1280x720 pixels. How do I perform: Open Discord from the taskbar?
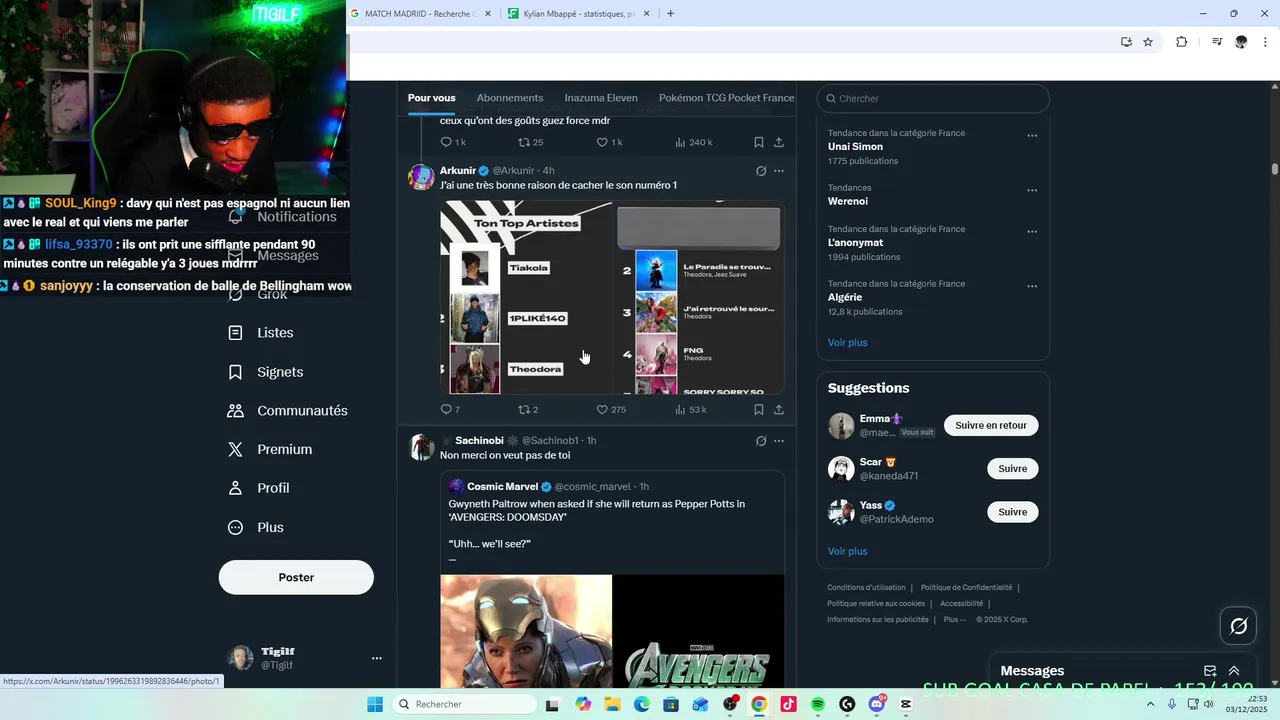click(x=877, y=704)
